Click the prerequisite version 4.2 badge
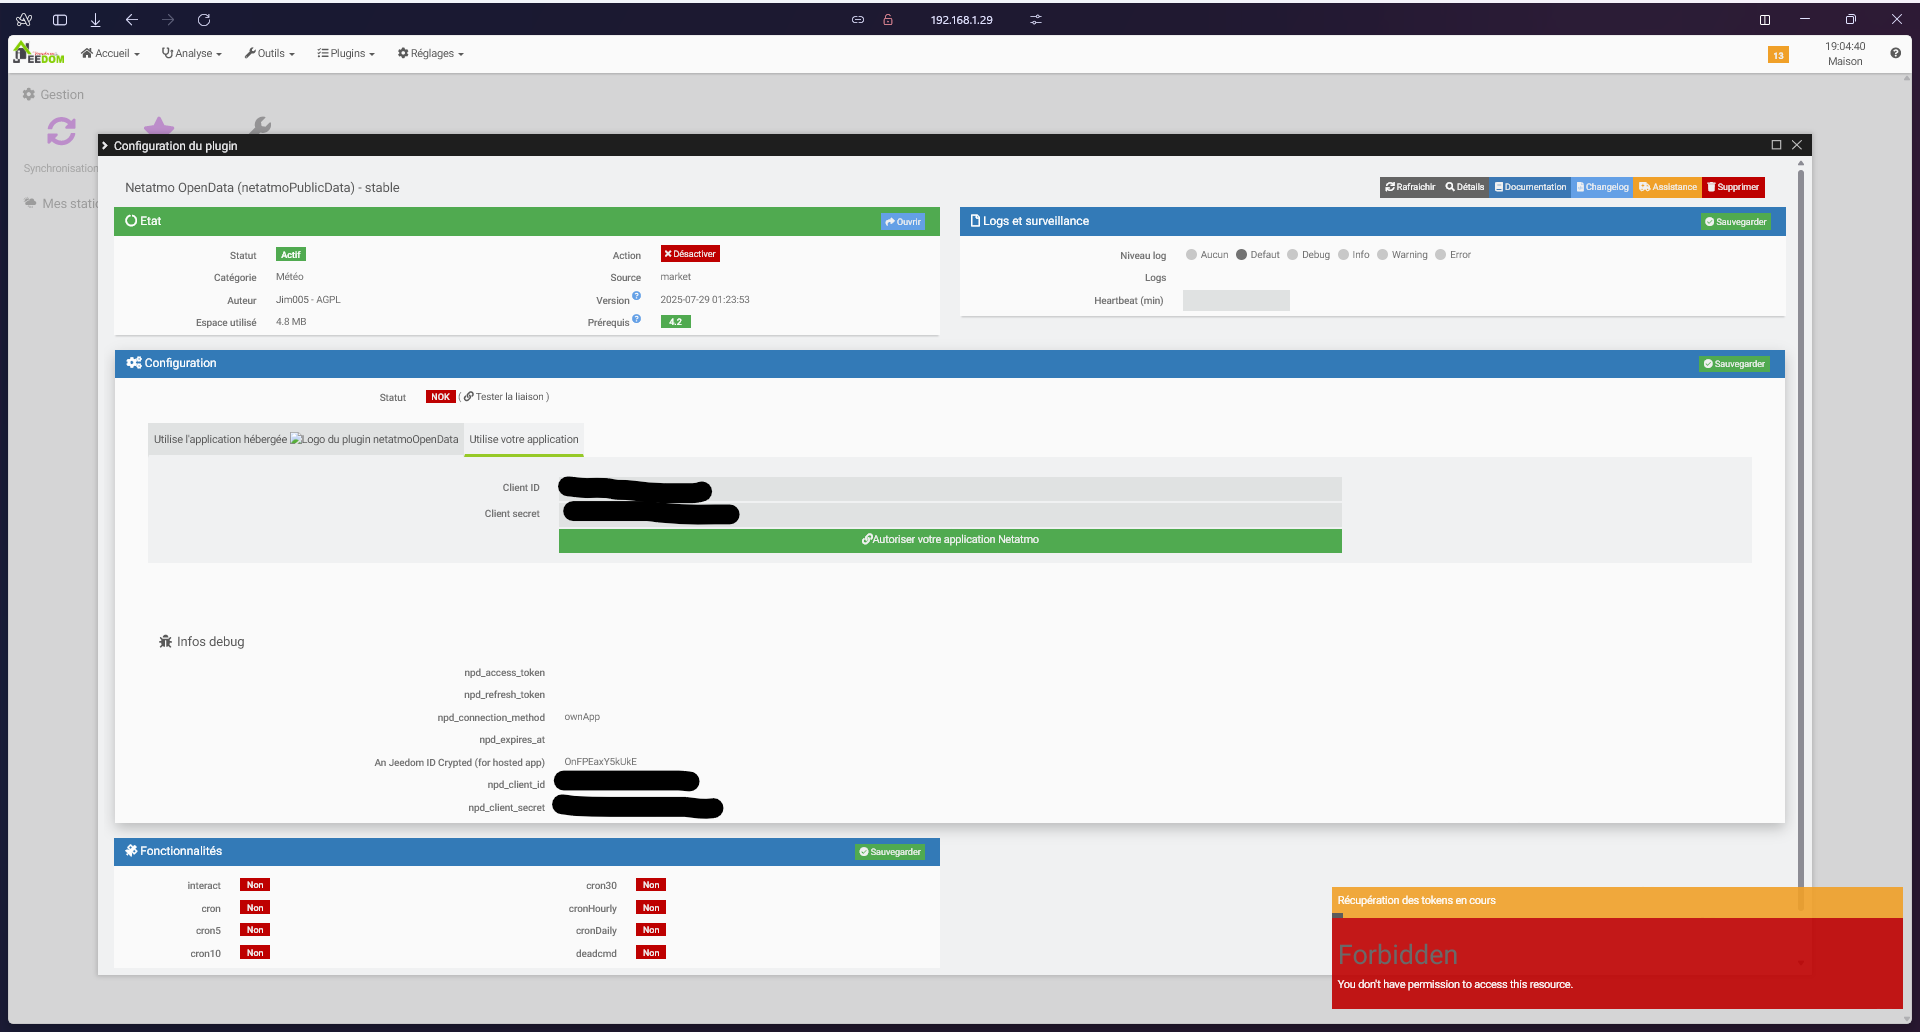The height and width of the screenshot is (1032, 1920). click(676, 322)
